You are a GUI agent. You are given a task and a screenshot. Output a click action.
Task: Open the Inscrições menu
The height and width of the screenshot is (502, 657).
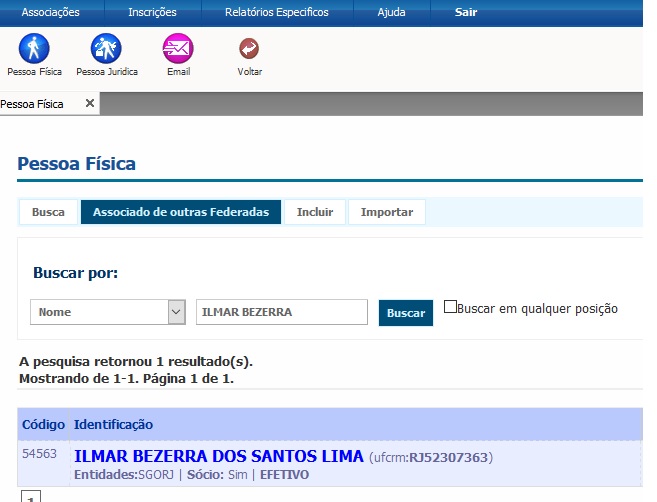(x=152, y=13)
